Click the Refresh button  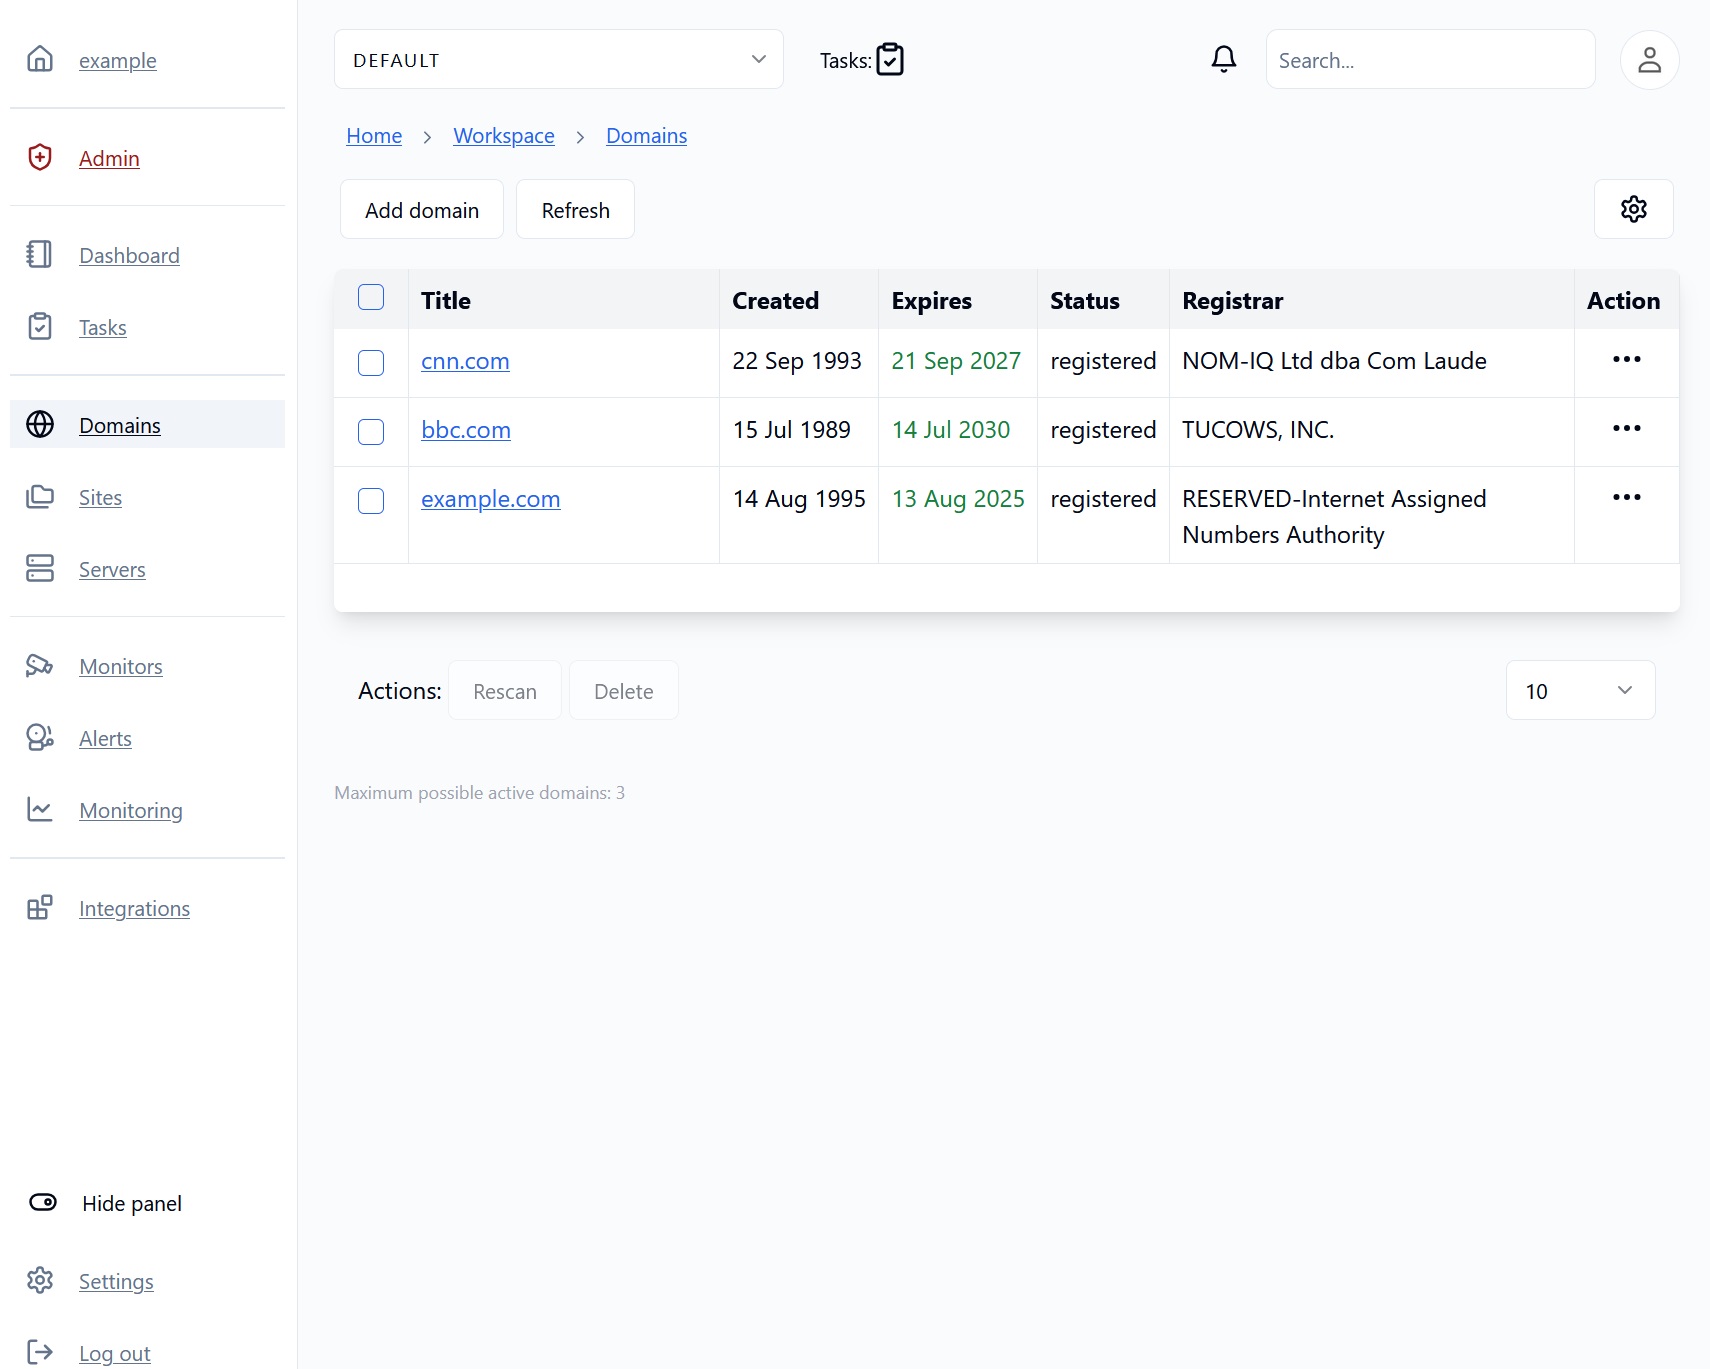(x=575, y=209)
